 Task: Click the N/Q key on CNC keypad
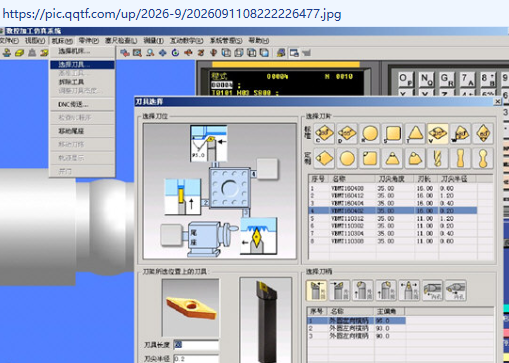point(426,79)
